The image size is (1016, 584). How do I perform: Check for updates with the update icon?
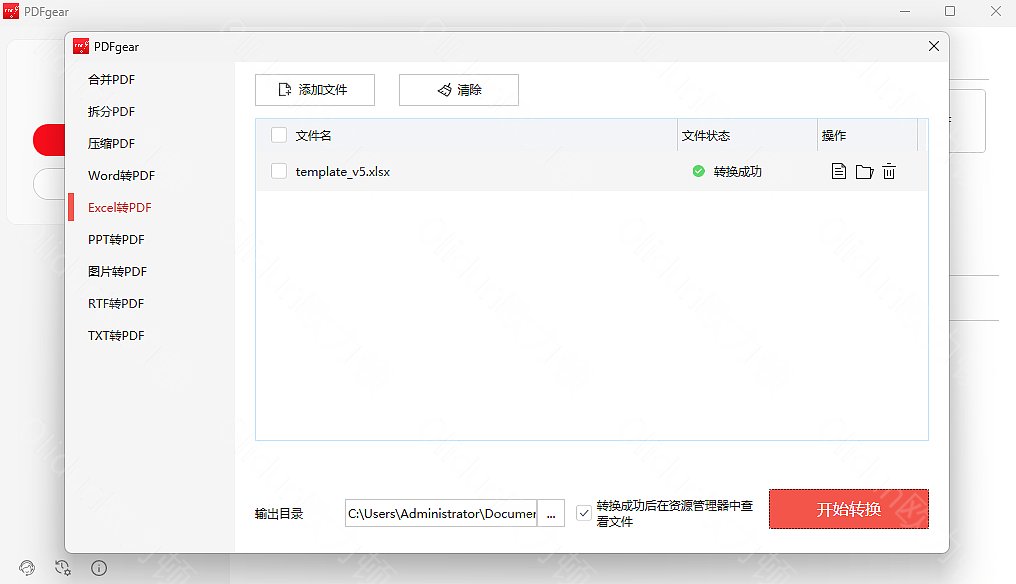click(63, 567)
